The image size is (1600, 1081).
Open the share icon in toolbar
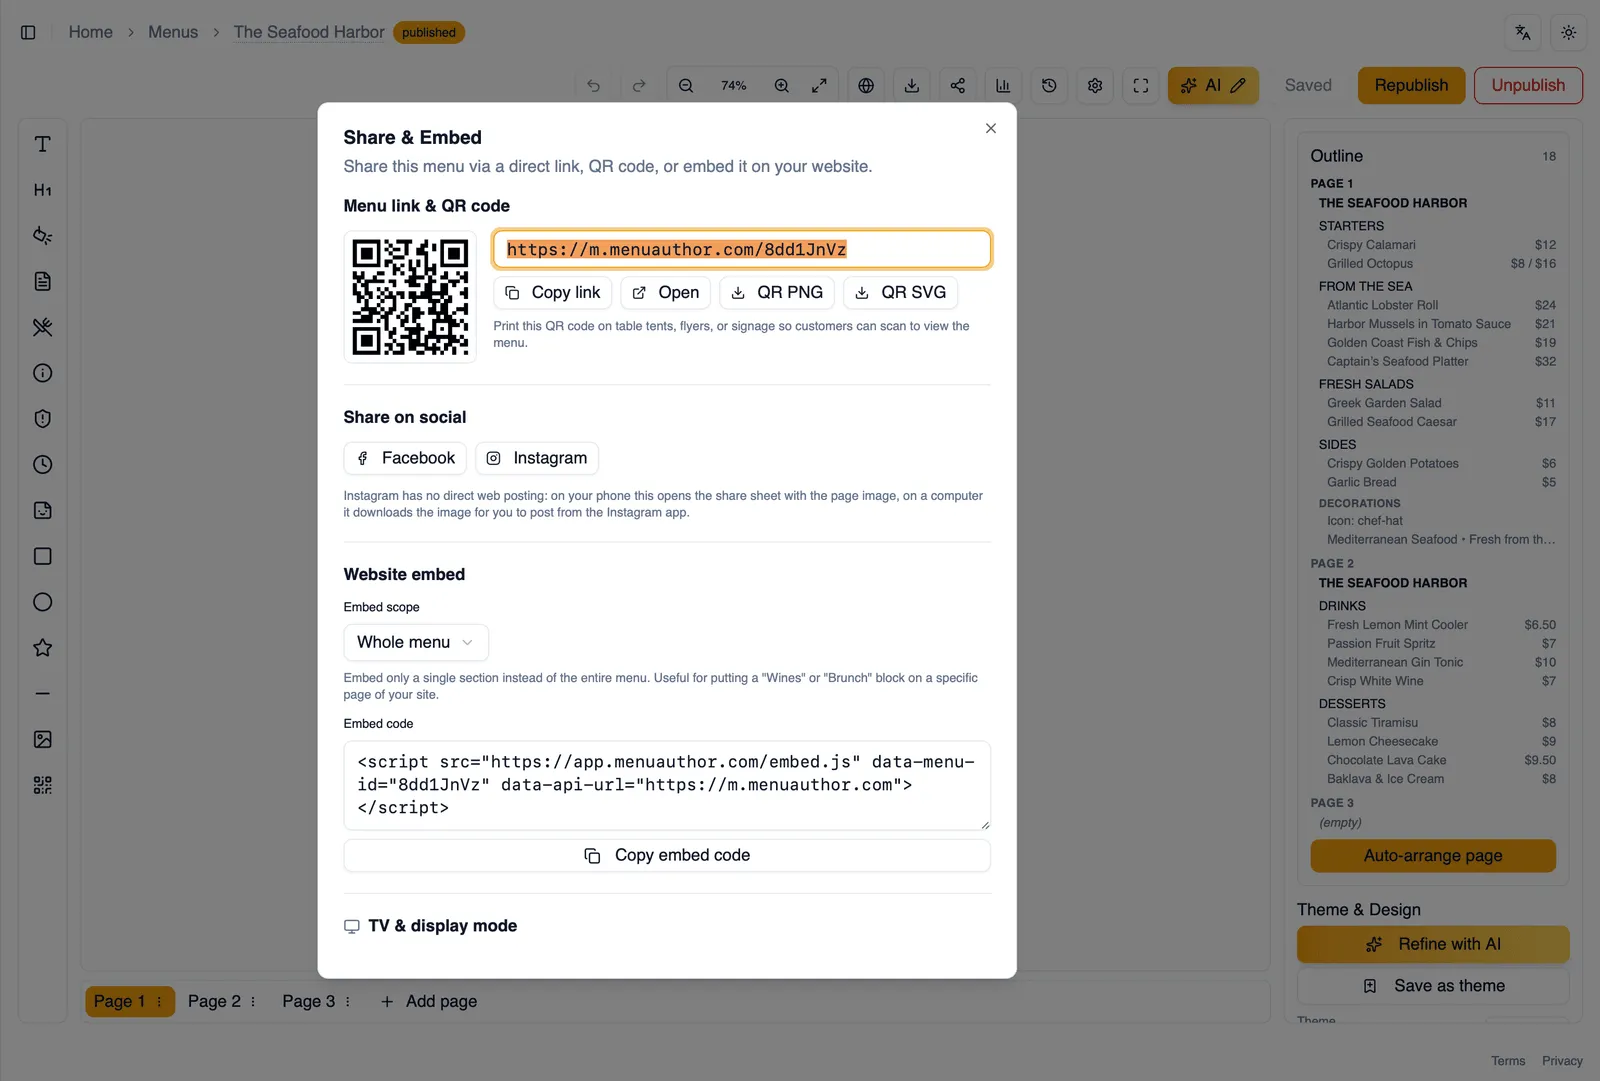coord(957,86)
